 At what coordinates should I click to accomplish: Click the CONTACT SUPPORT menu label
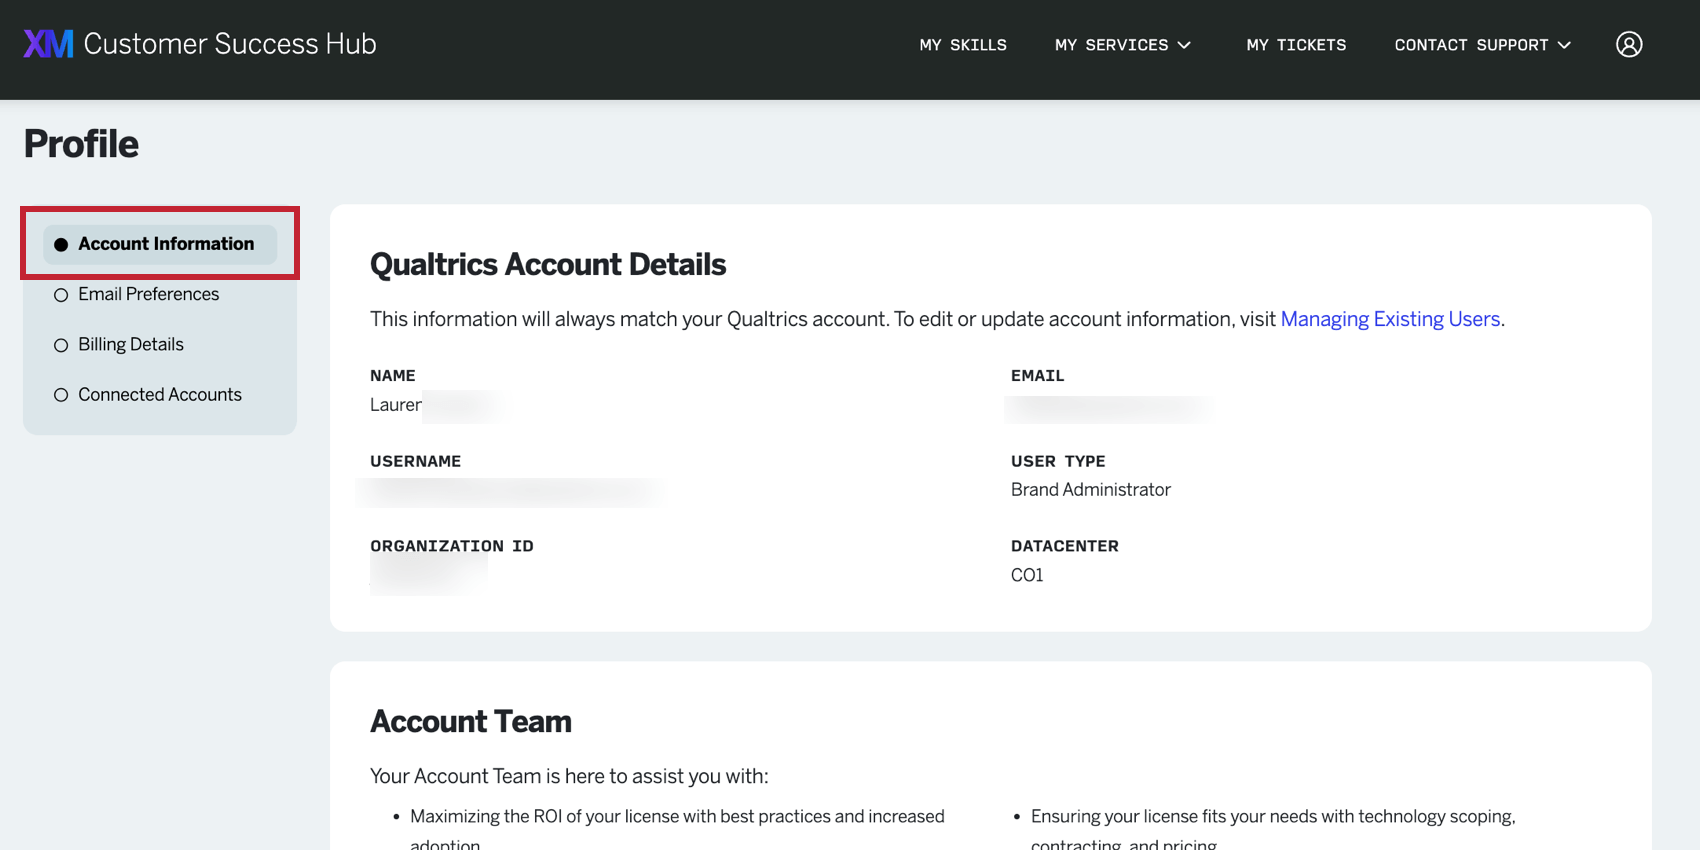1470,45
